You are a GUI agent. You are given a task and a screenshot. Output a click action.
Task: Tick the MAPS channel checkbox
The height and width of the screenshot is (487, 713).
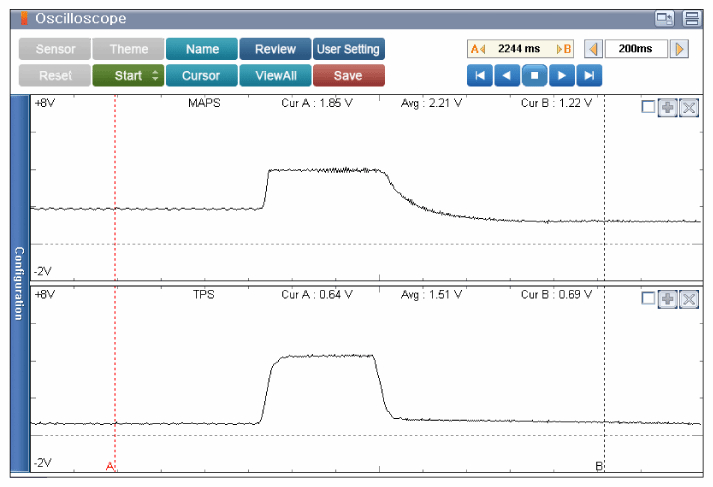648,107
